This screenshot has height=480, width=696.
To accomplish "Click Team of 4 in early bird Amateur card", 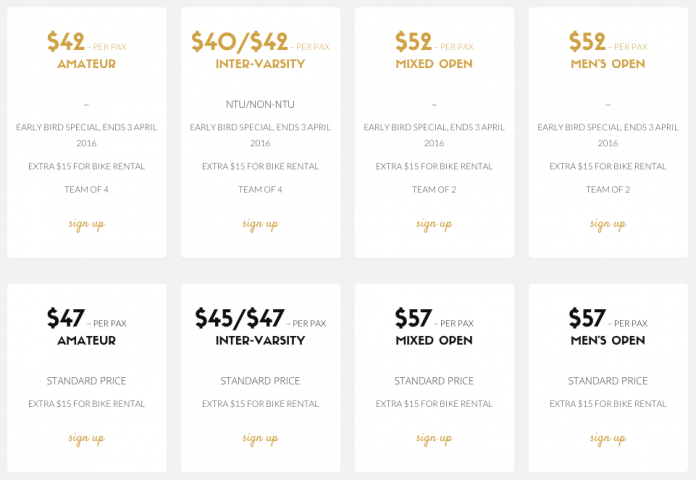I will point(87,190).
